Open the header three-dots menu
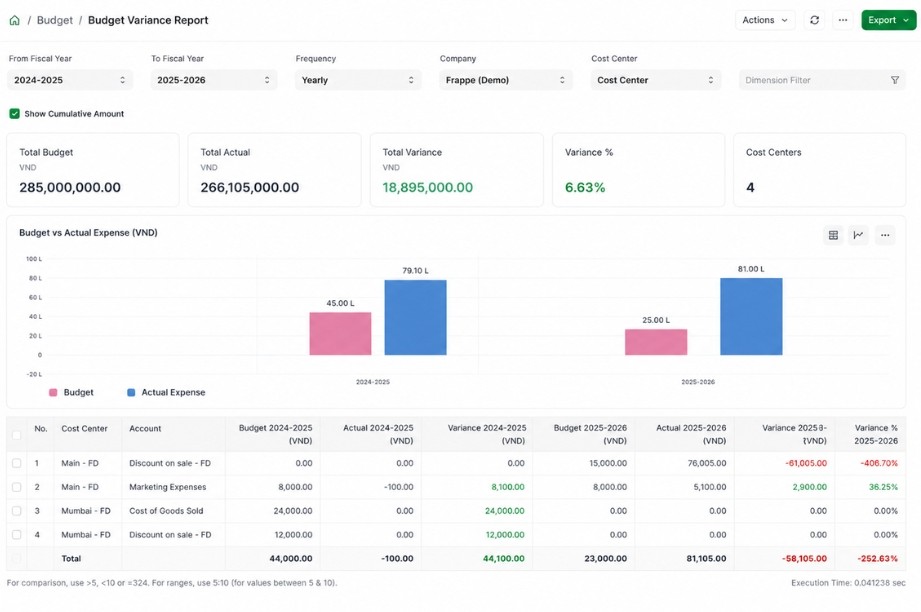921x612 pixels. click(843, 20)
